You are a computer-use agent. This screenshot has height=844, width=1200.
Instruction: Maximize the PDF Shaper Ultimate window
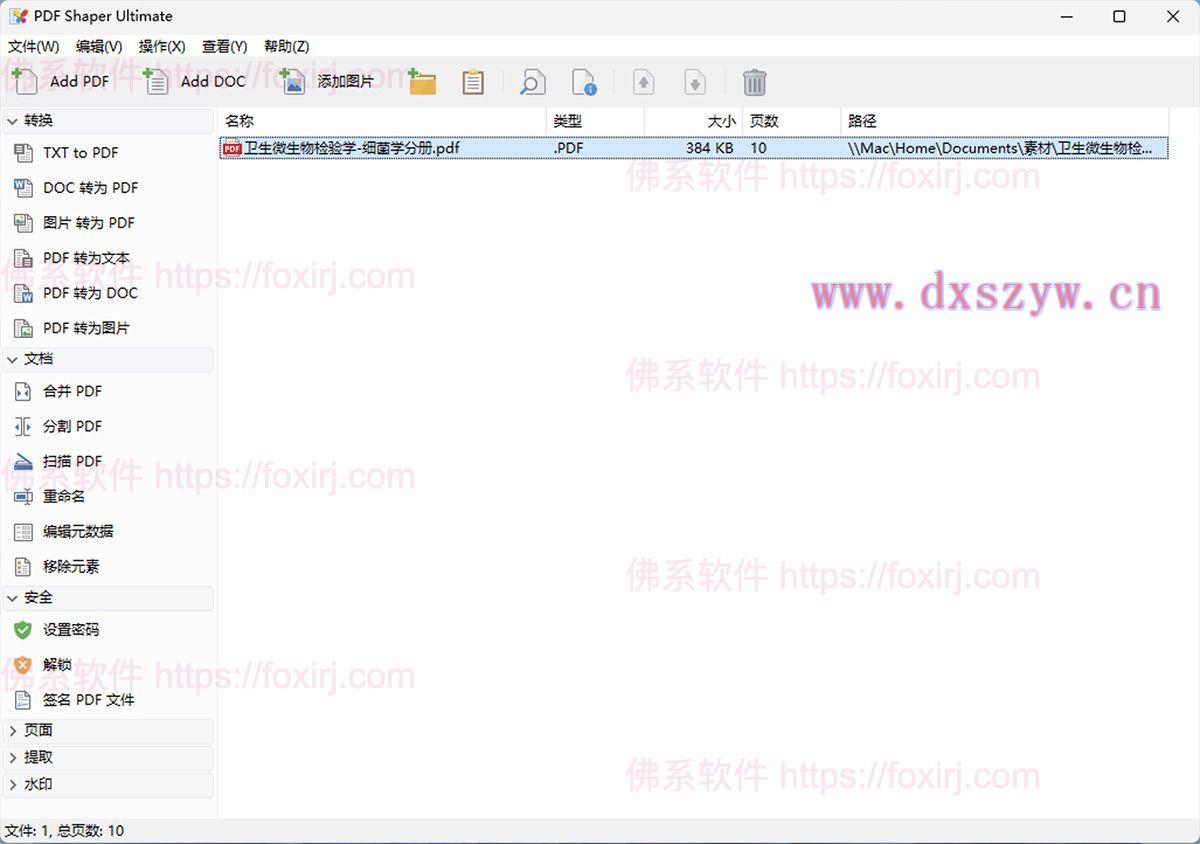(x=1119, y=16)
